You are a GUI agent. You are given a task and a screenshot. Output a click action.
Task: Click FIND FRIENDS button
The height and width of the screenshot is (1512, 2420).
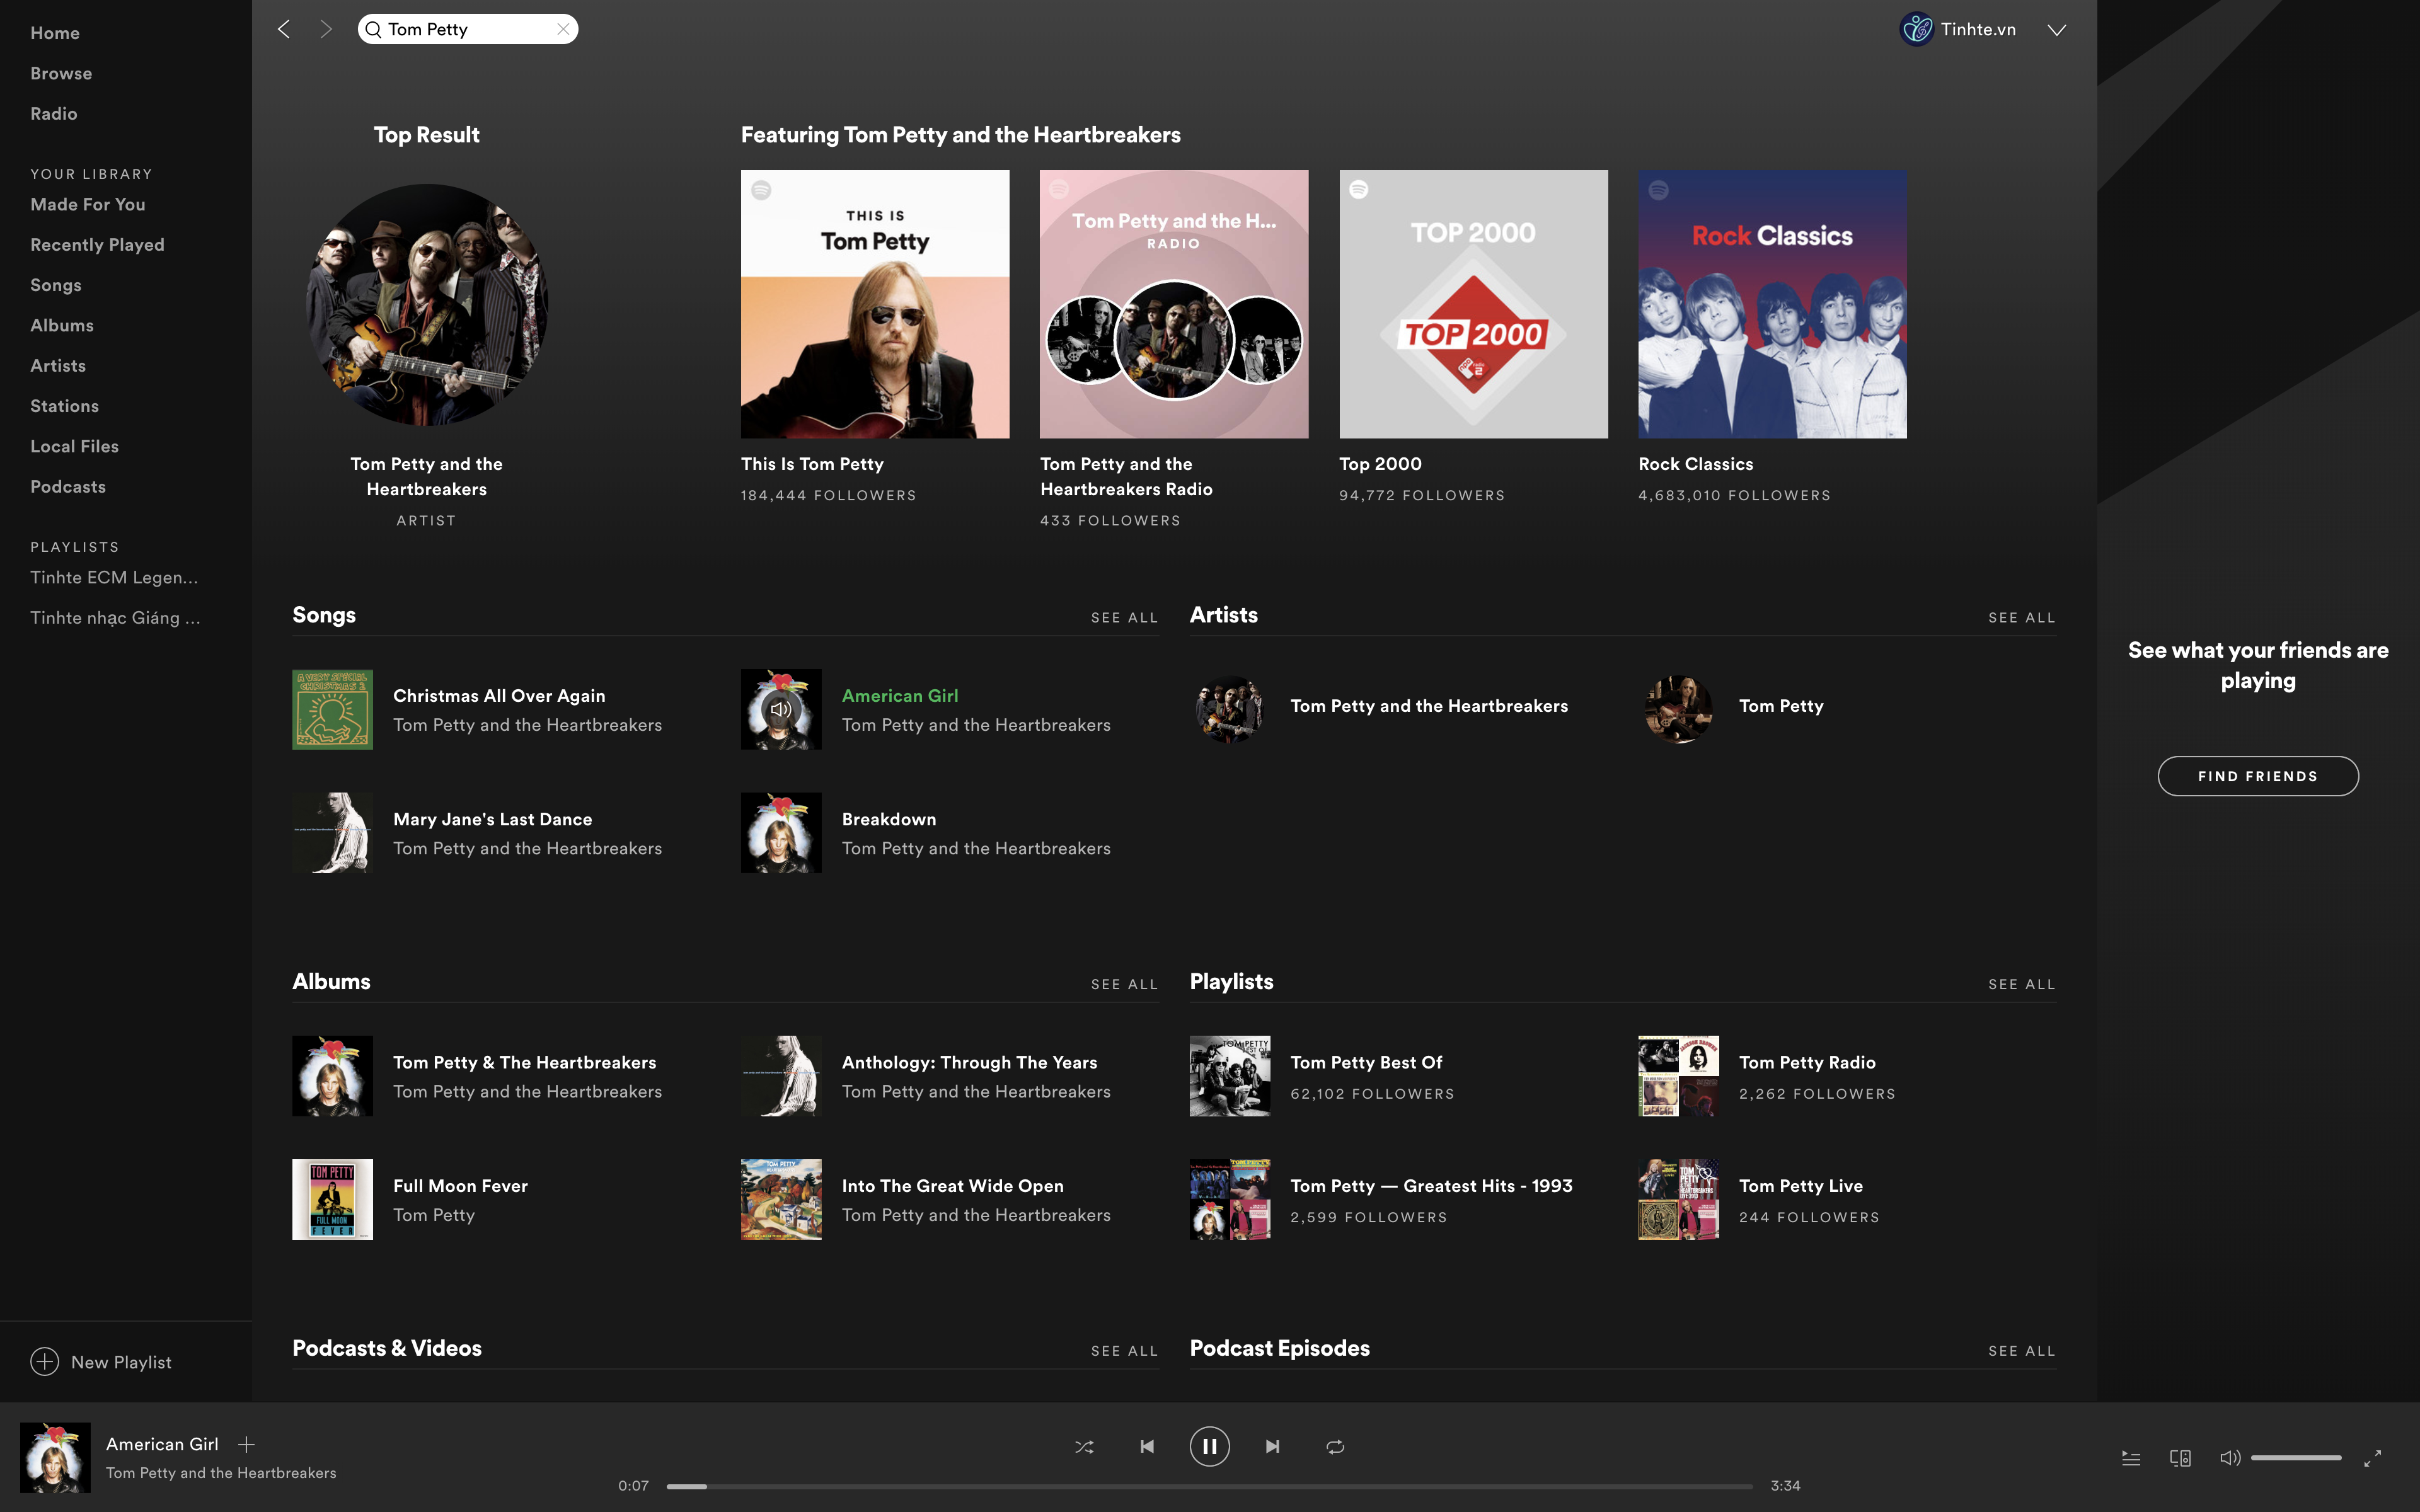tap(2258, 776)
